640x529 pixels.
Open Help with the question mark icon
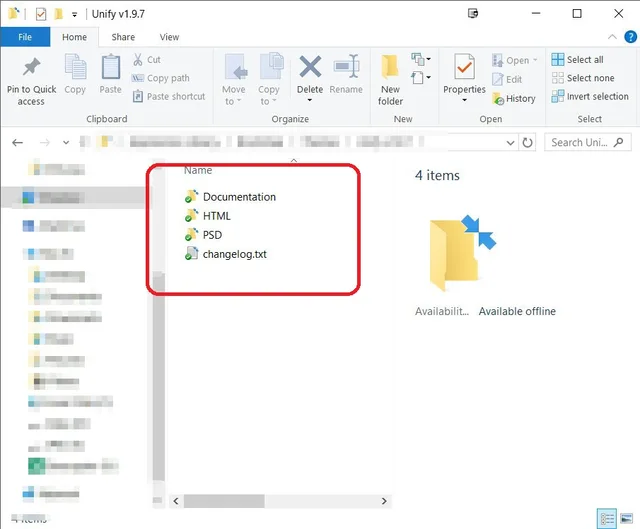(x=630, y=37)
